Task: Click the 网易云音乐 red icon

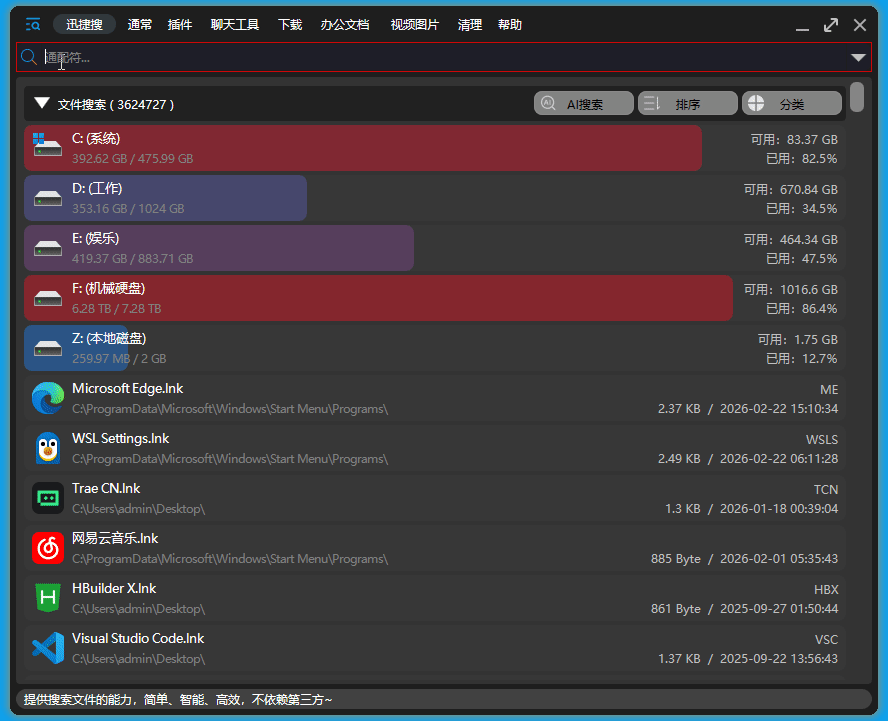Action: click(x=47, y=548)
